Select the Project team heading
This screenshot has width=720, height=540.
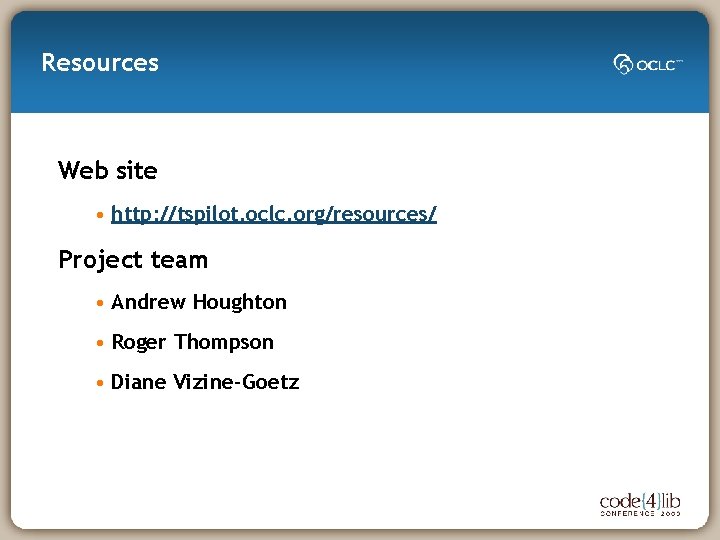pyautogui.click(x=133, y=260)
